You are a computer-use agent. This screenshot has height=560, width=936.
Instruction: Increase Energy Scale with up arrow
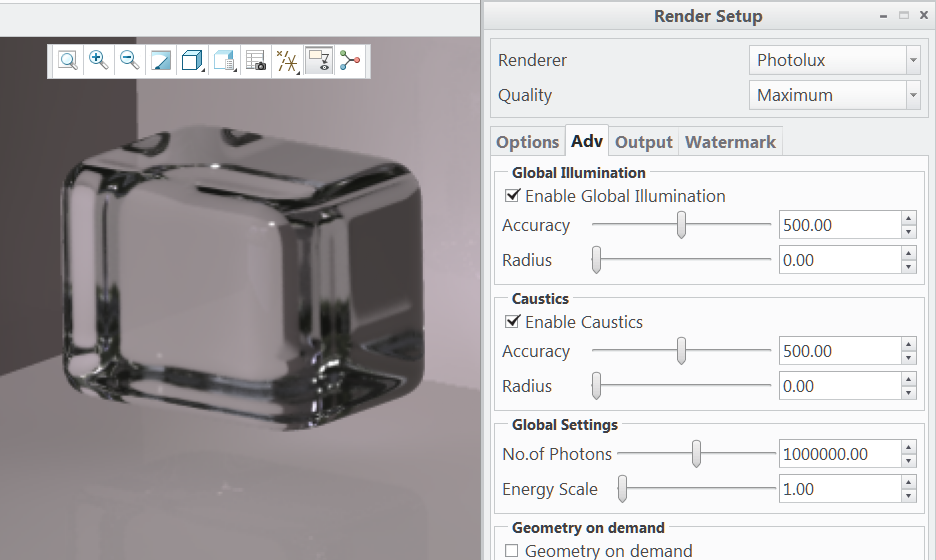click(909, 482)
